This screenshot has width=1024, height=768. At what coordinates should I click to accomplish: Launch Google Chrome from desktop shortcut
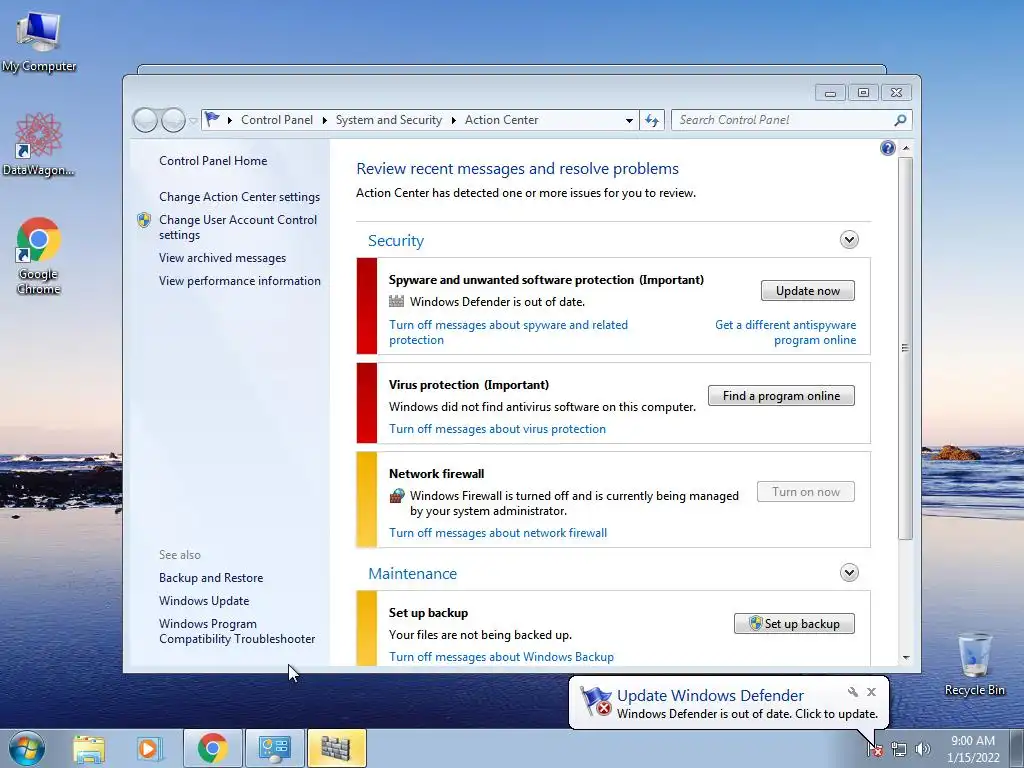point(39,255)
